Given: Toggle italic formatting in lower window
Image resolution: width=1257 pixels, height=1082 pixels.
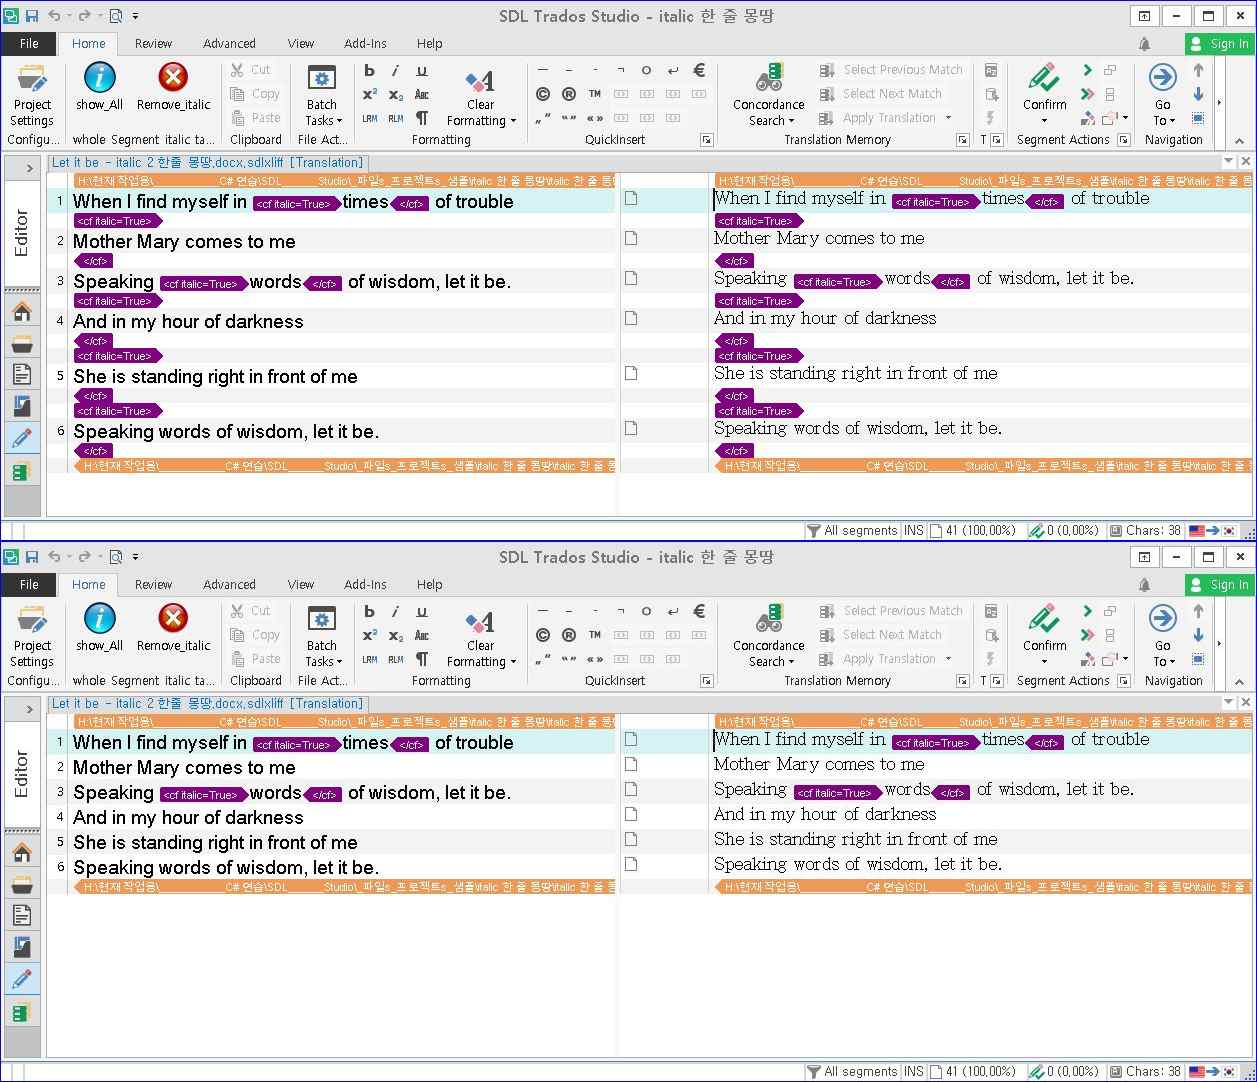Looking at the screenshot, I should (396, 611).
